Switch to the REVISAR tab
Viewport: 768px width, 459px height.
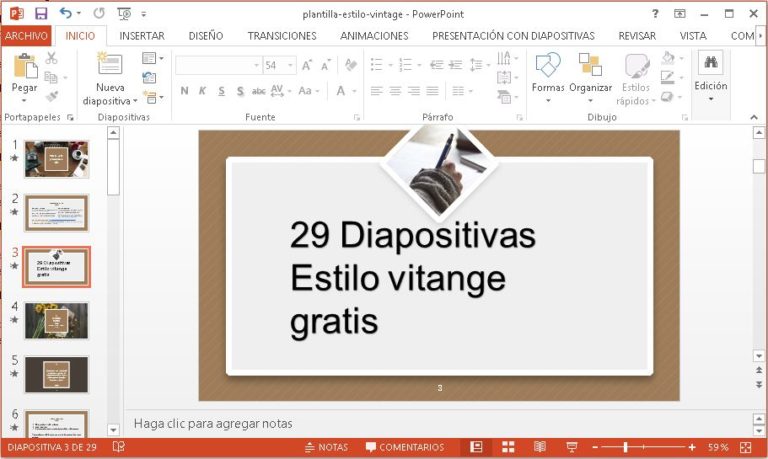pyautogui.click(x=637, y=36)
